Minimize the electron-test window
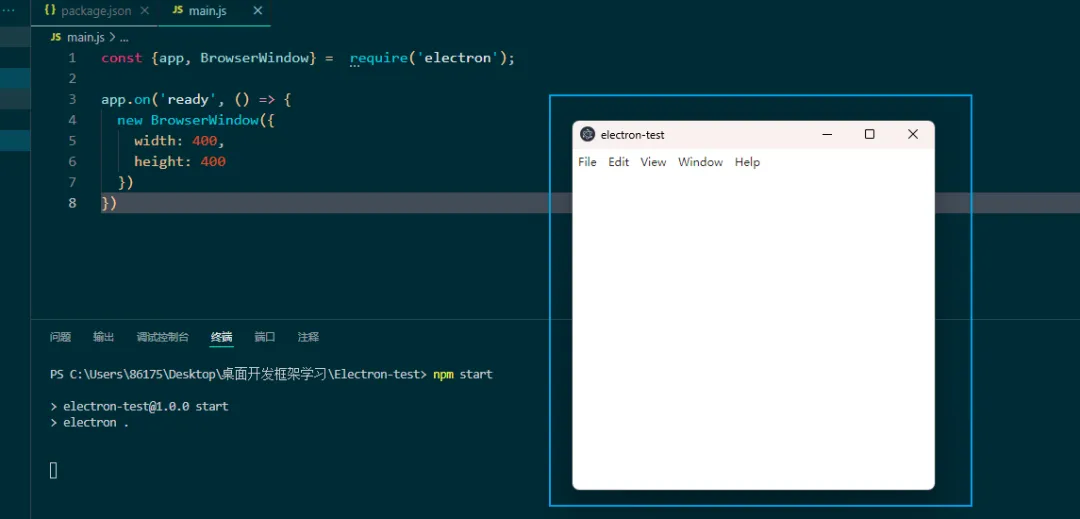This screenshot has height=519, width=1080. [827, 135]
